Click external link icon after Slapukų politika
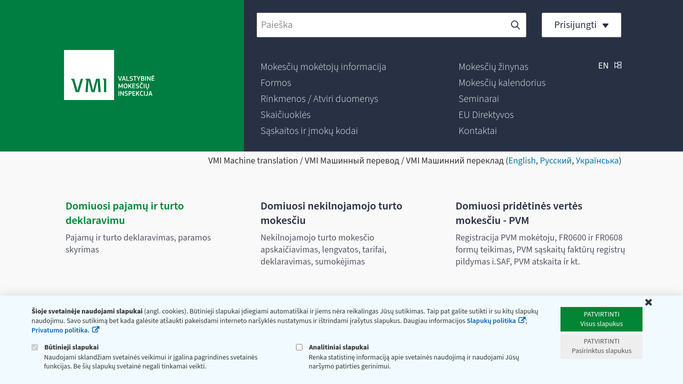This screenshot has width=683, height=384. [x=521, y=320]
